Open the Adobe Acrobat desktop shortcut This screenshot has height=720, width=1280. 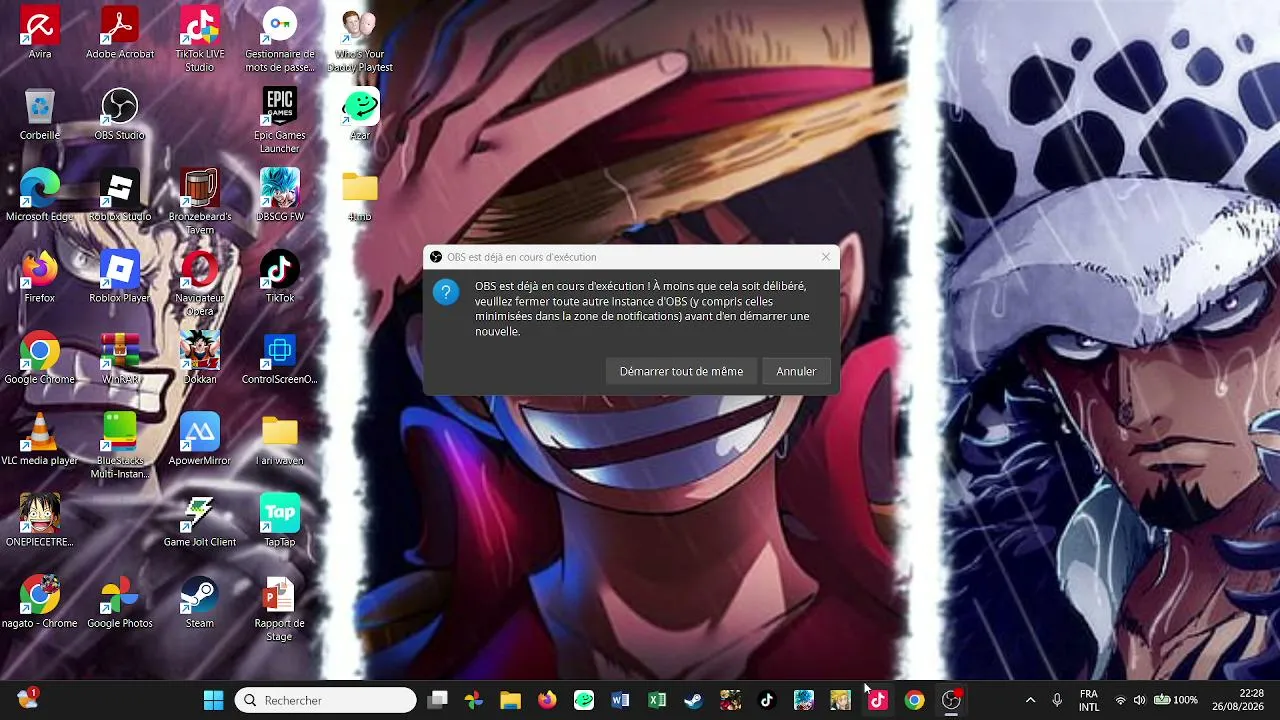coord(120,33)
